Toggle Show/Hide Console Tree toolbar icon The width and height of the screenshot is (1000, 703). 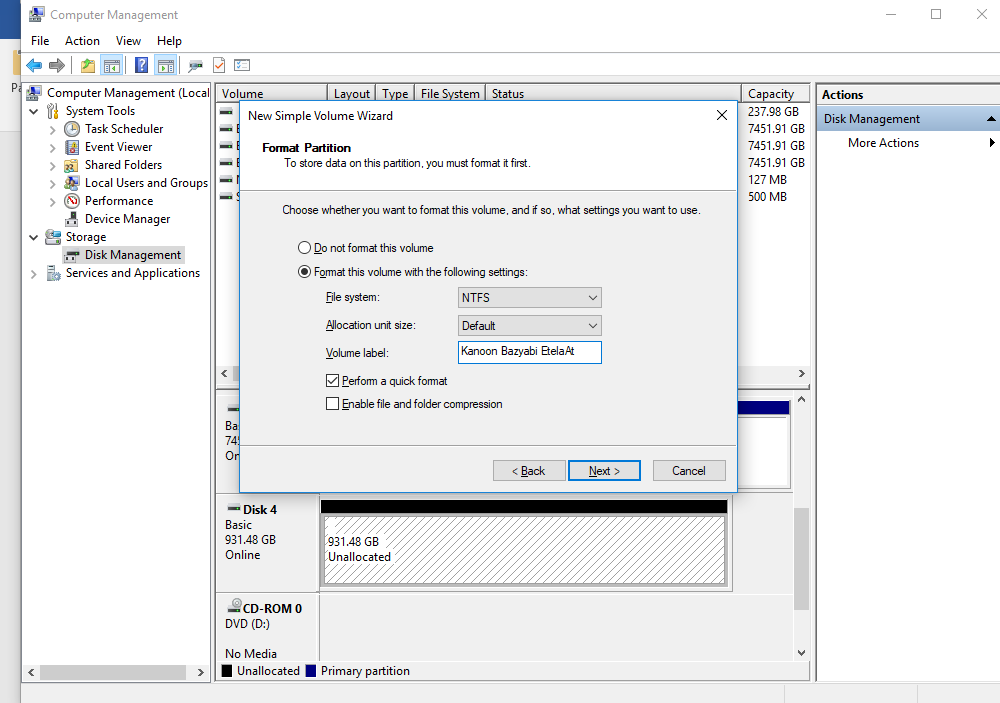pos(111,66)
